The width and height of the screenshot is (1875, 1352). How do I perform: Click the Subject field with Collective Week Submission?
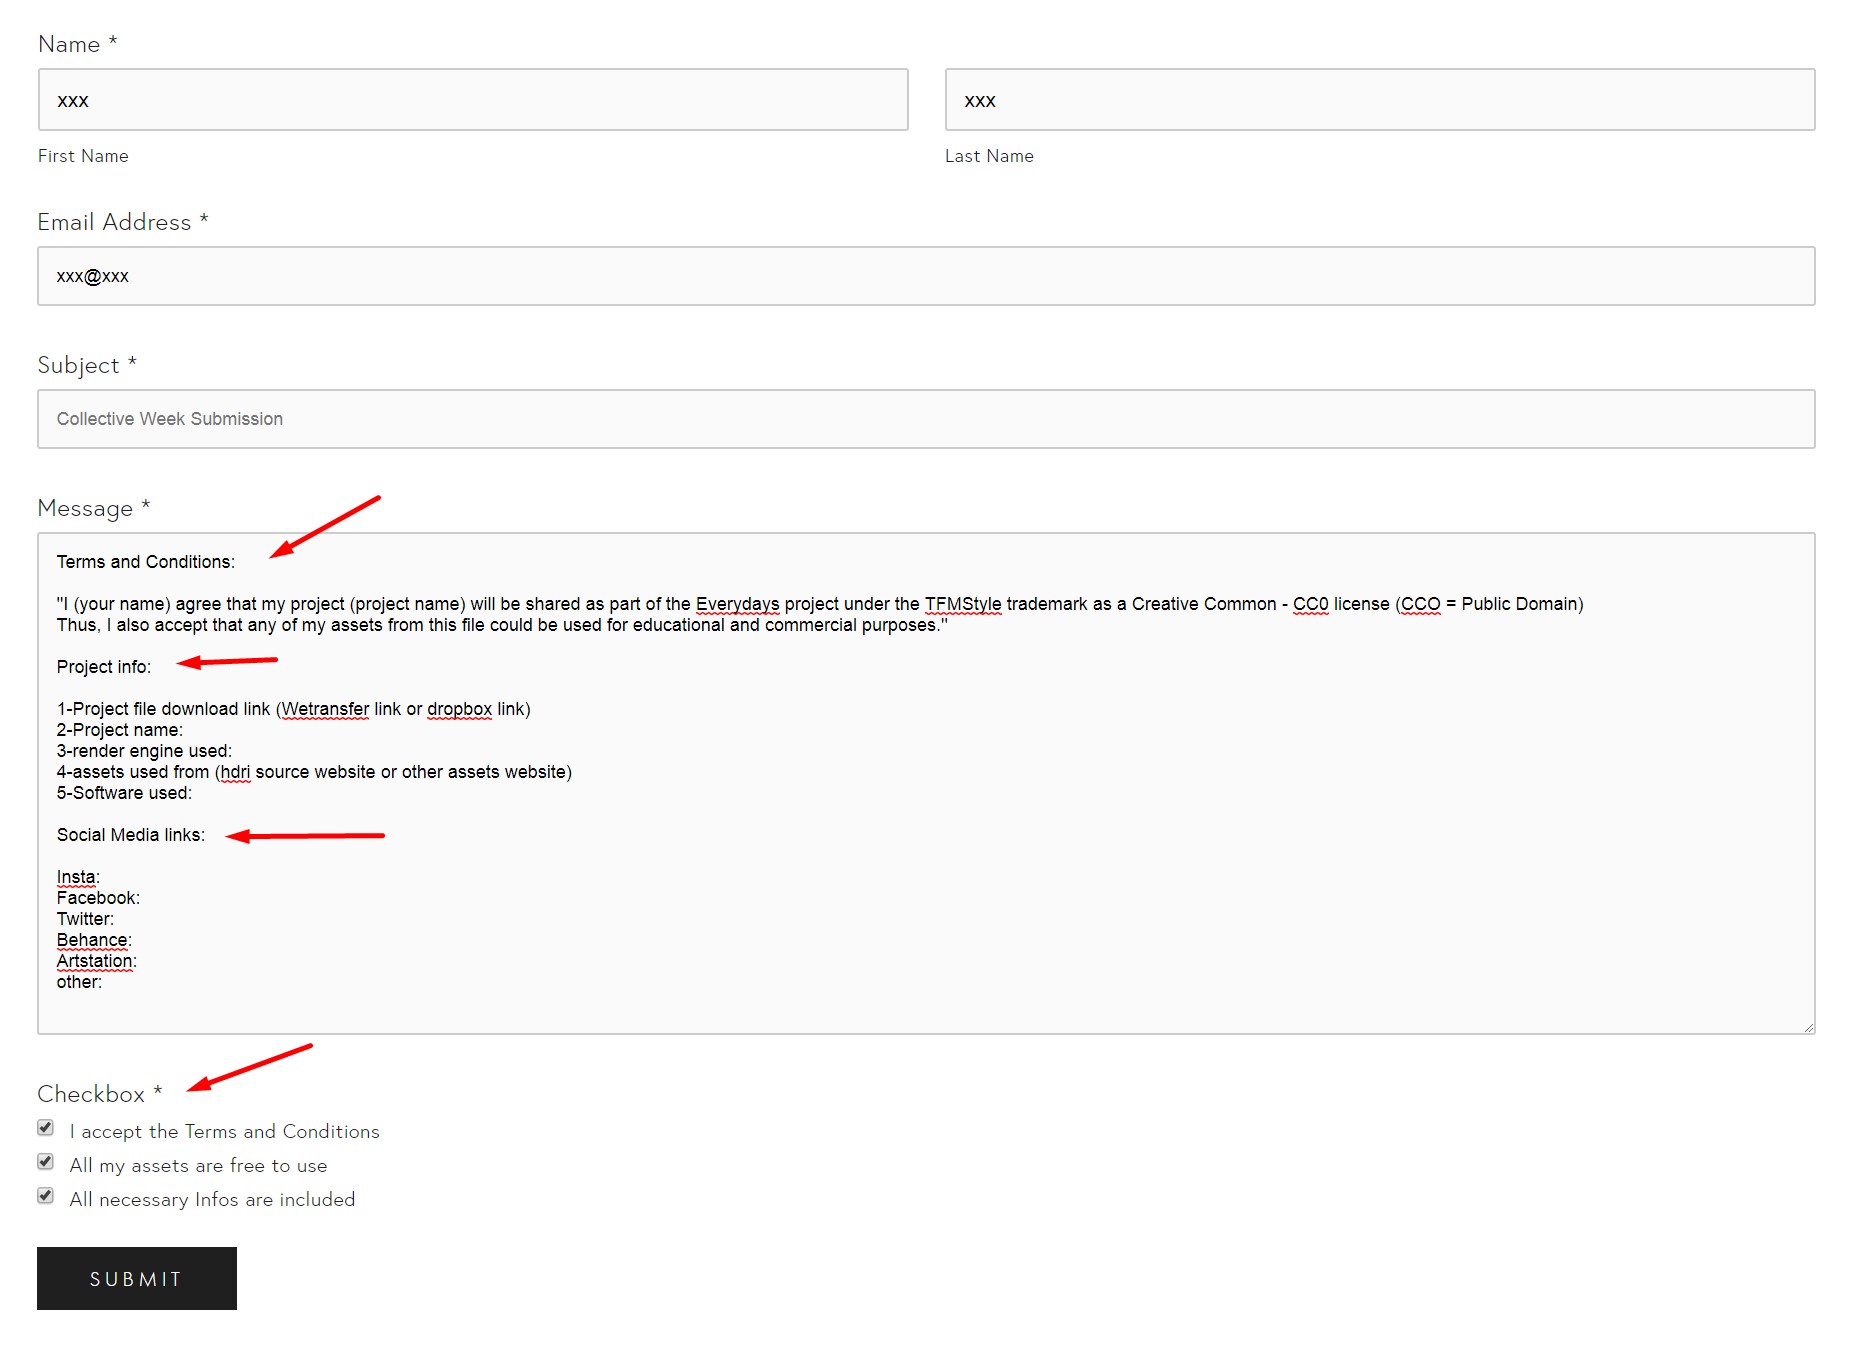pos(926,419)
